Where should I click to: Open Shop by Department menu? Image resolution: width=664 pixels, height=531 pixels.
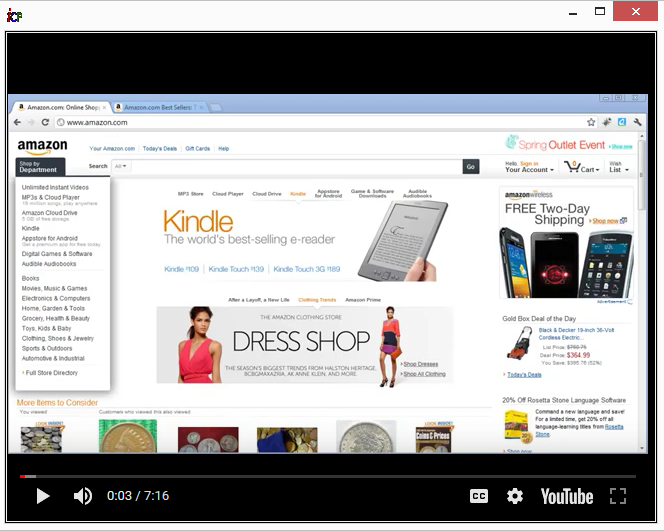click(x=40, y=167)
